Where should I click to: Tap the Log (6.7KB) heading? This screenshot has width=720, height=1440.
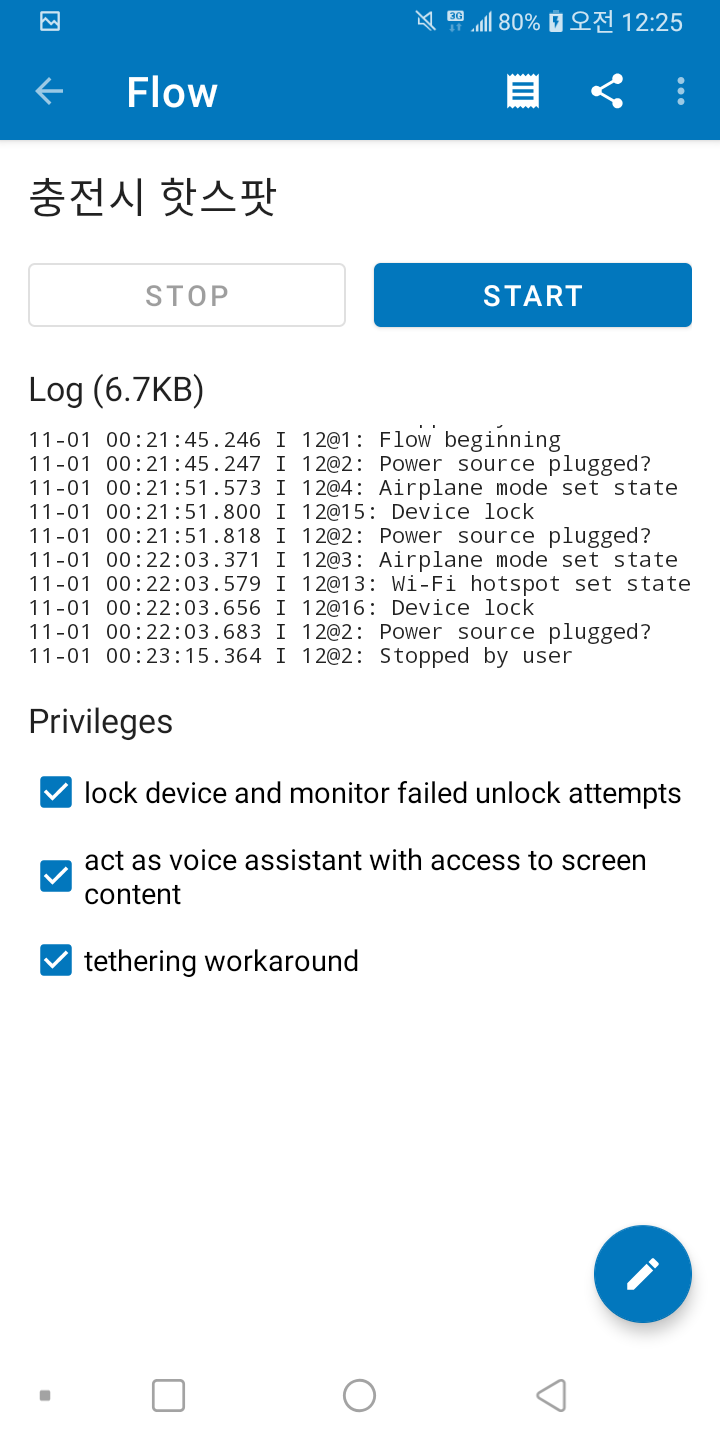tap(116, 389)
